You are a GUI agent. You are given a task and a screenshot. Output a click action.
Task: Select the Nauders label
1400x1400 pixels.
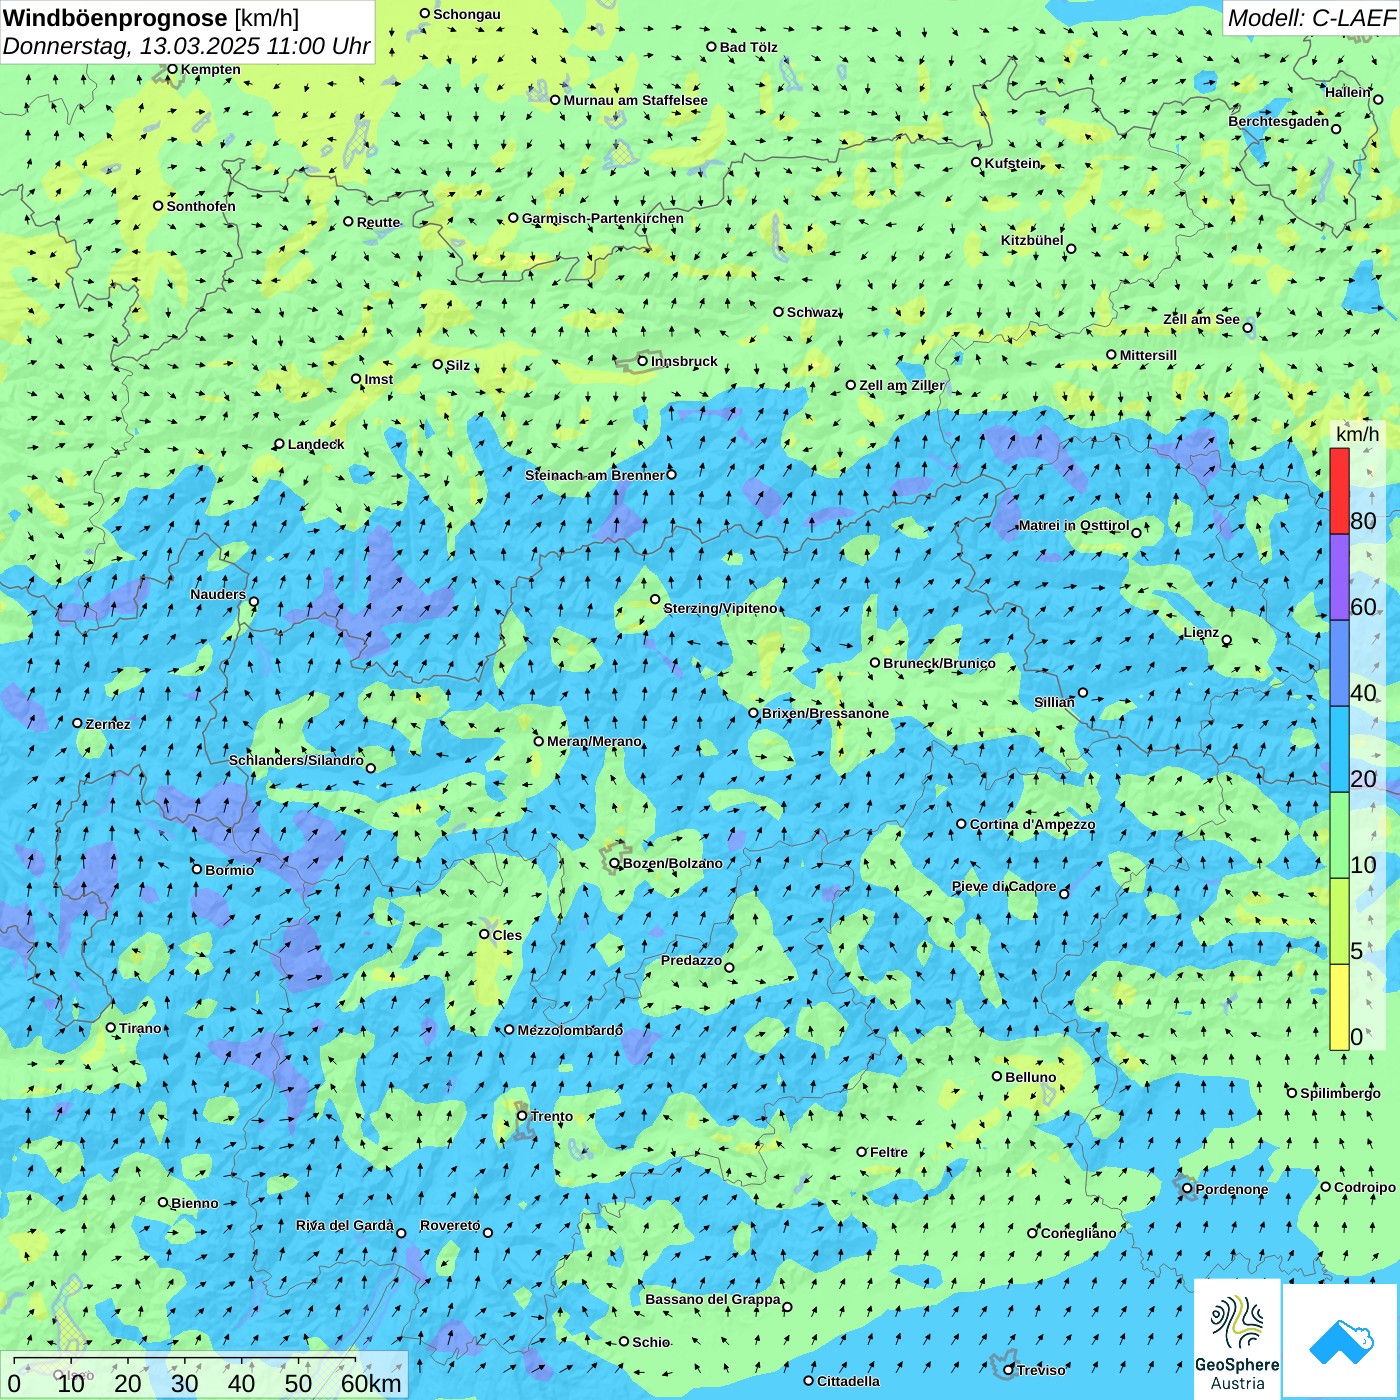(x=218, y=594)
